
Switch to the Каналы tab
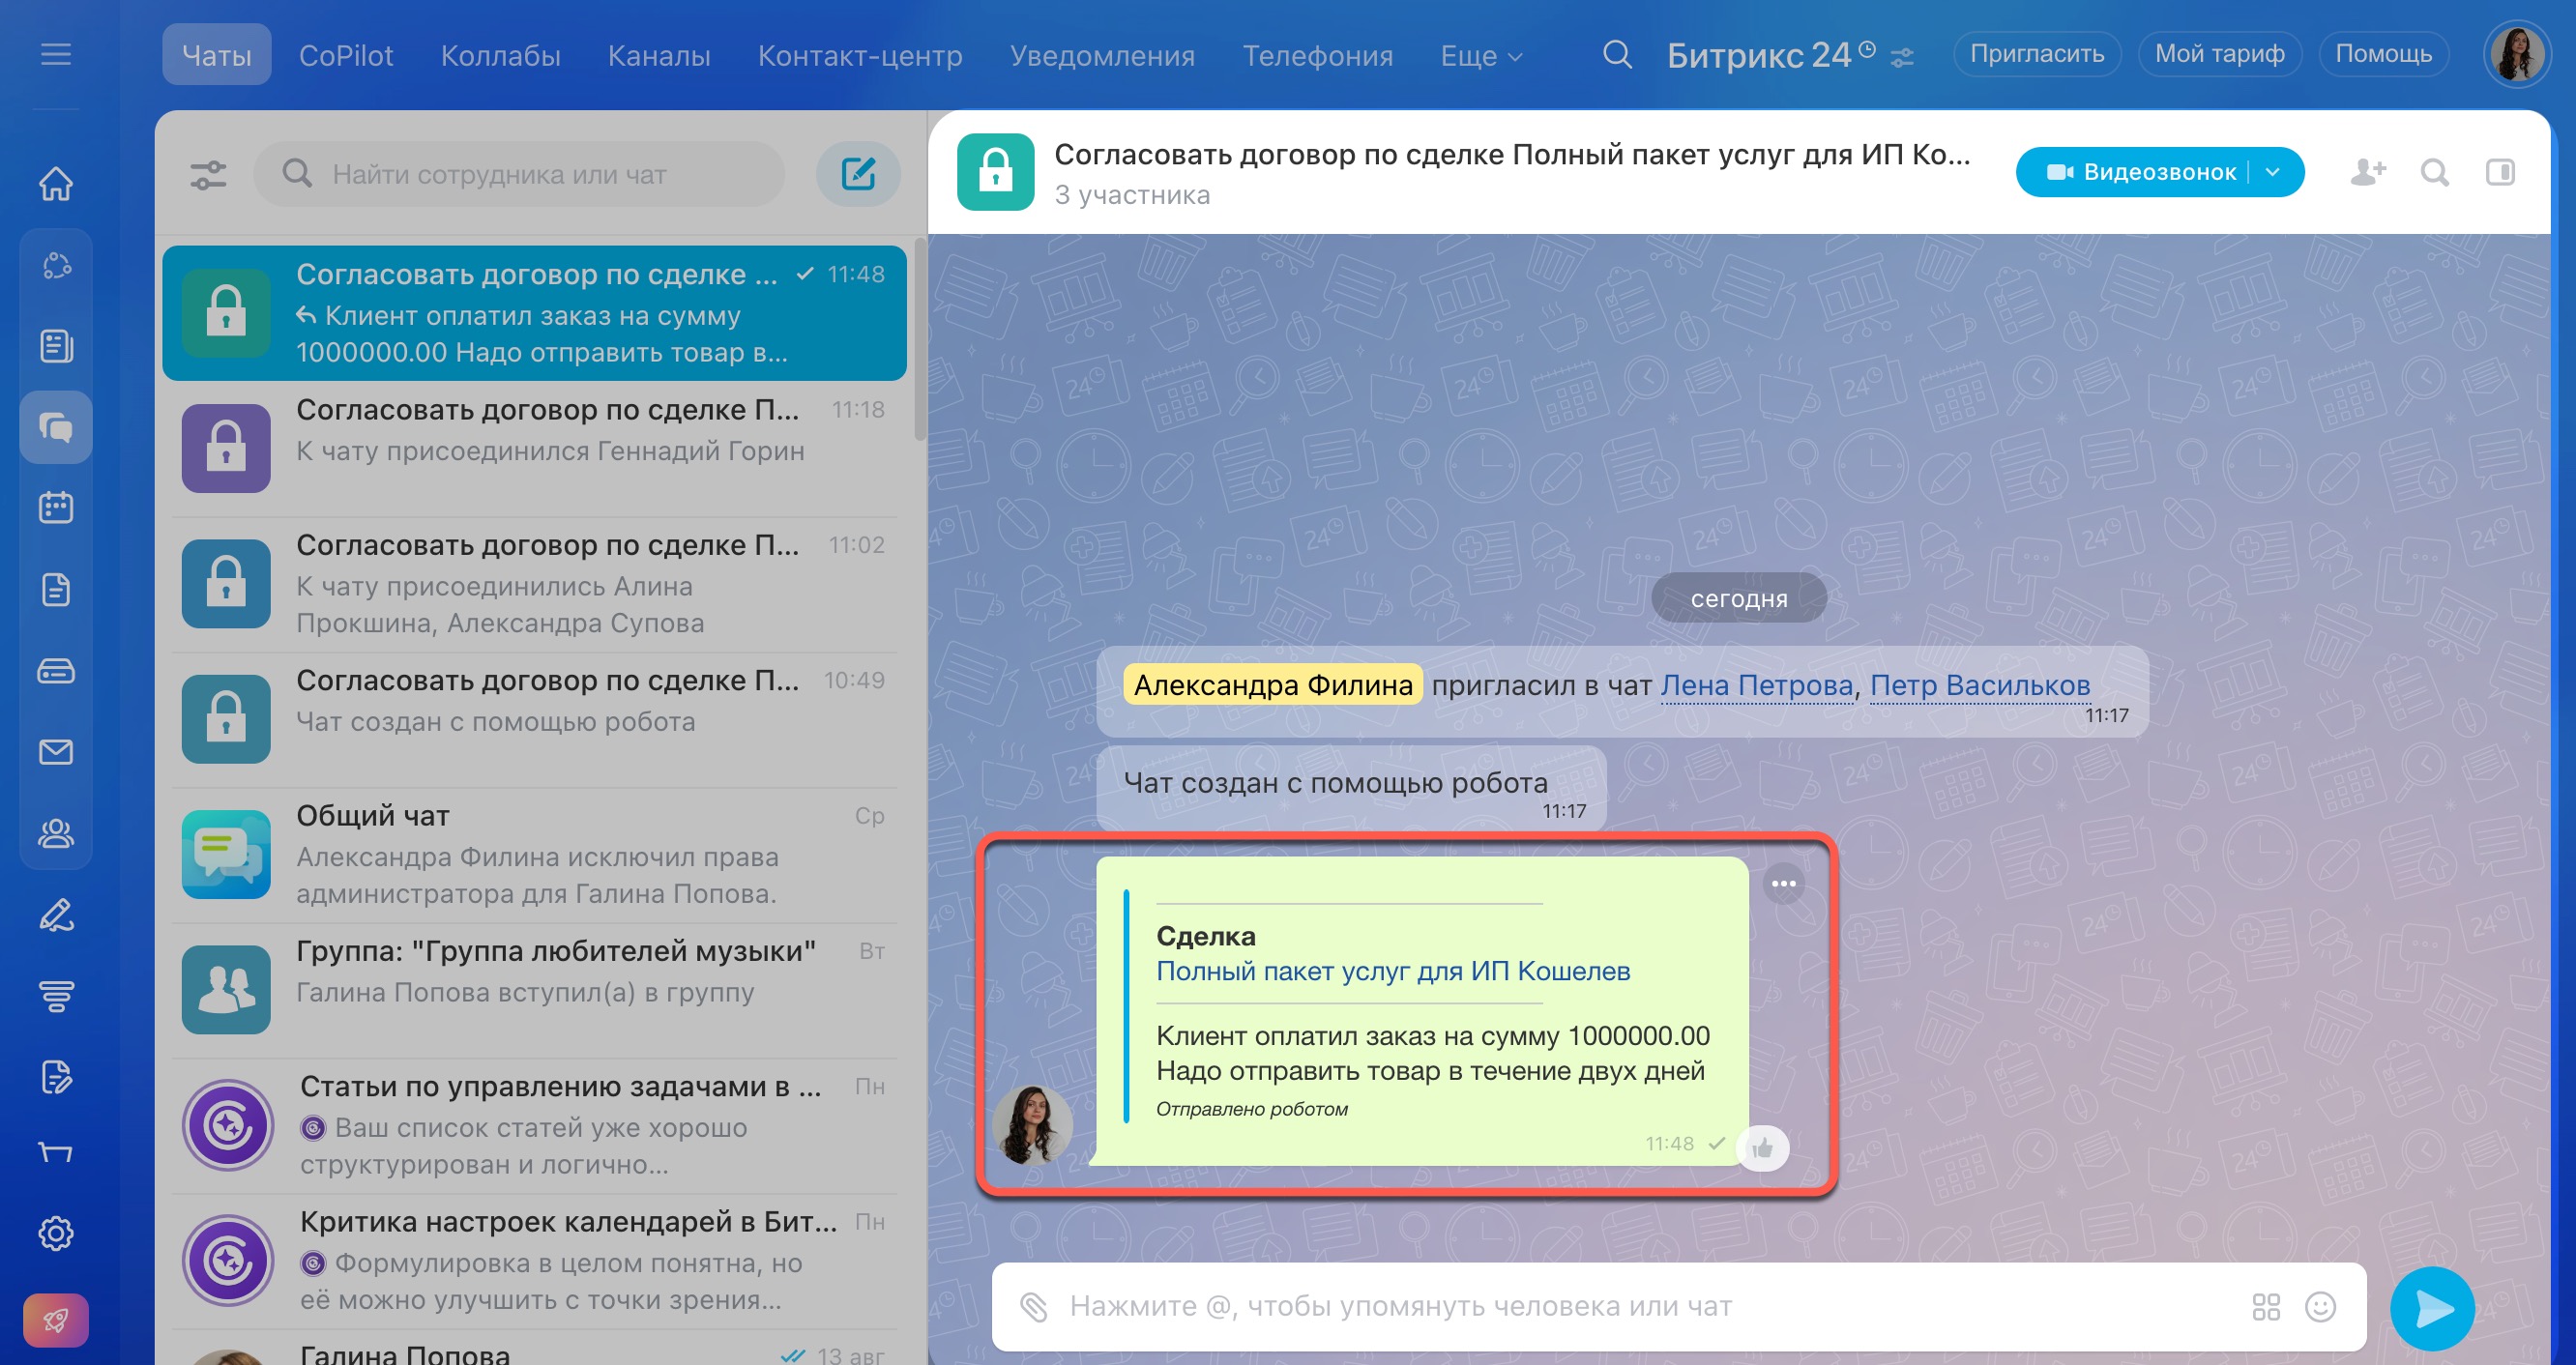659,55
